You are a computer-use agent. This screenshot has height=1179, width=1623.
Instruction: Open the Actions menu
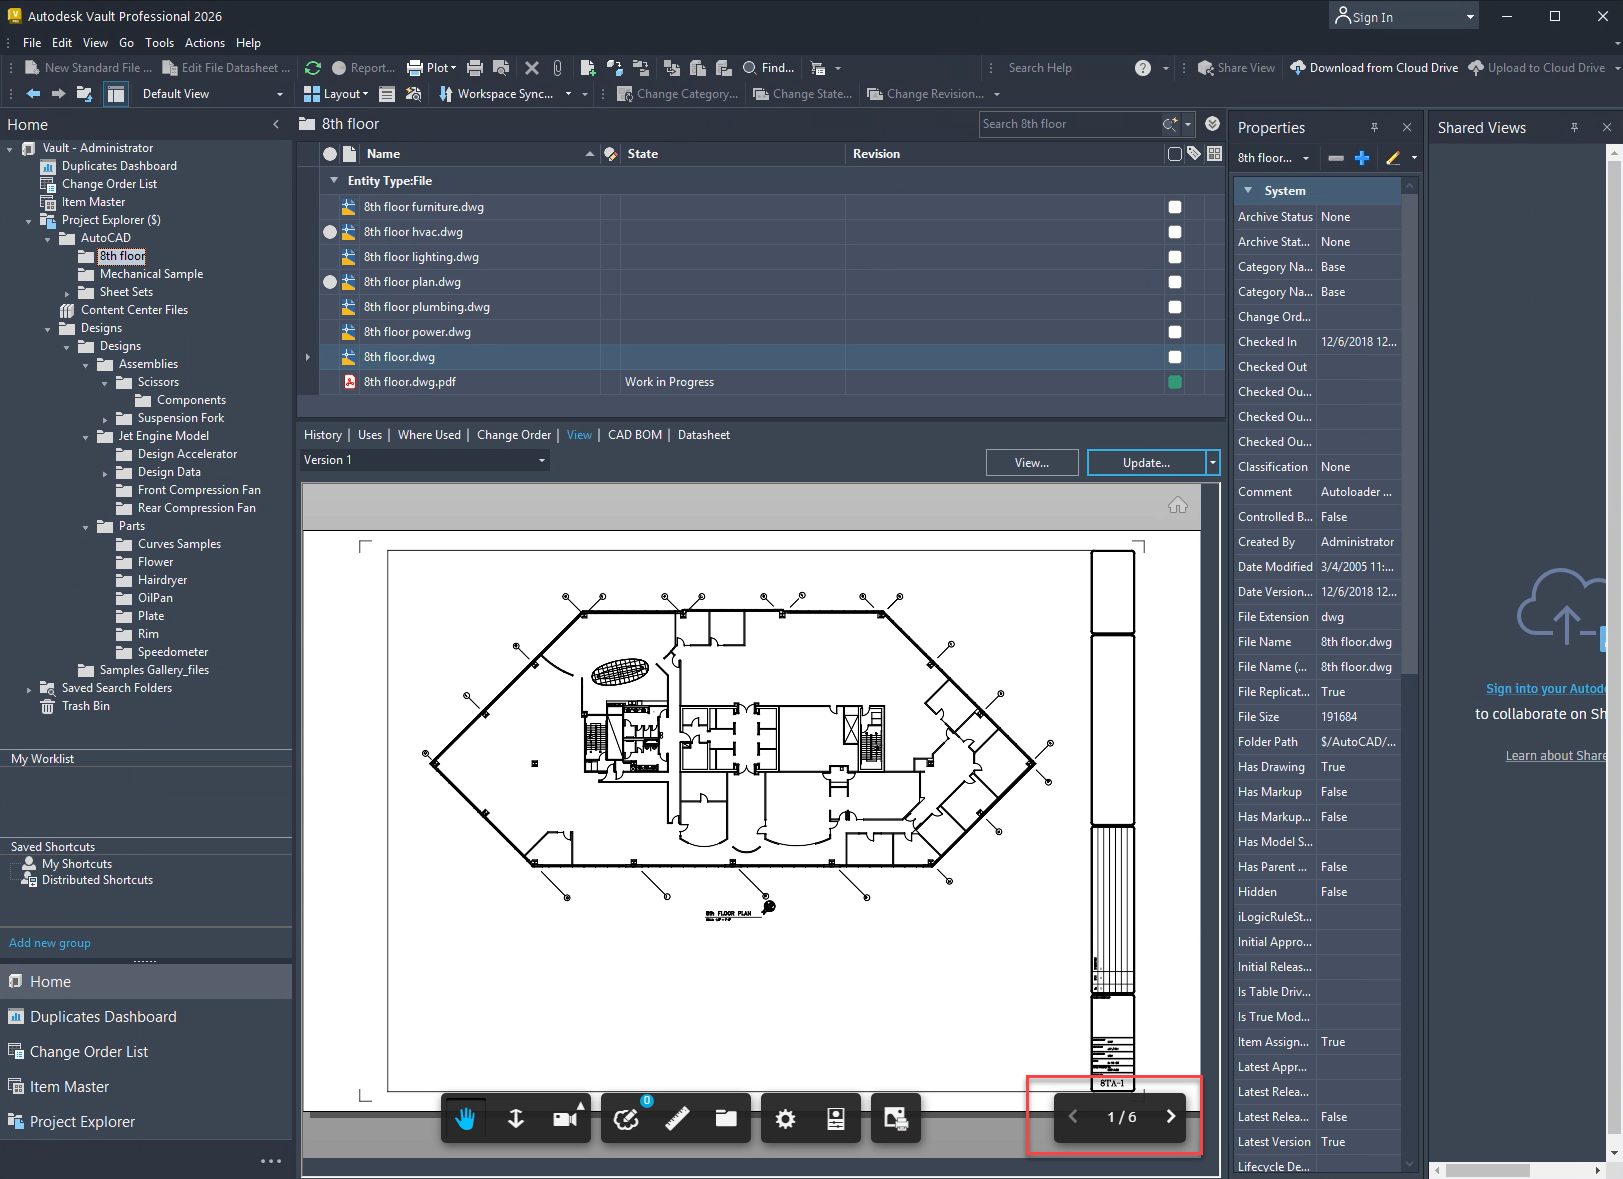(204, 42)
